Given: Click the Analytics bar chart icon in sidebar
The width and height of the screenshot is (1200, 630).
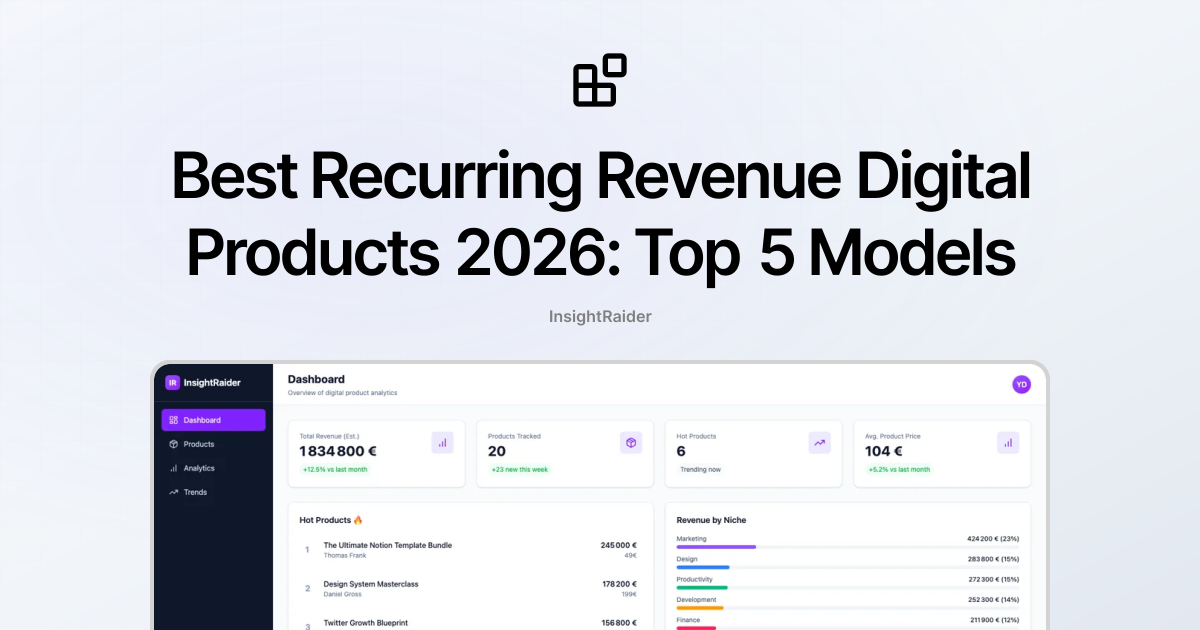Looking at the screenshot, I should pyautogui.click(x=173, y=468).
